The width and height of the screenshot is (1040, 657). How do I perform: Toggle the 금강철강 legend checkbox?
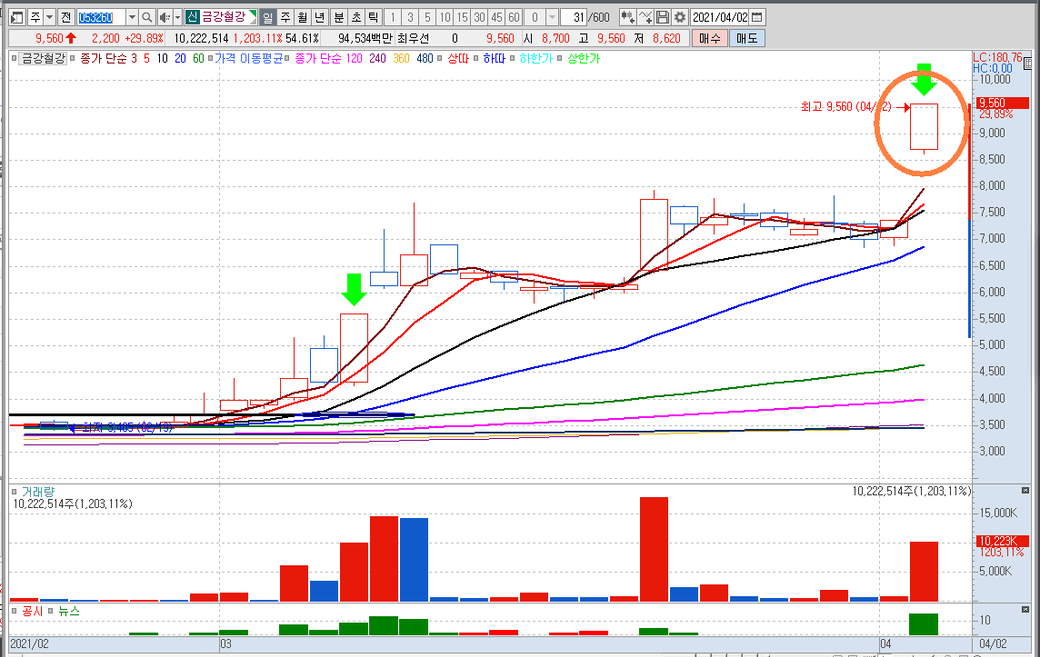point(13,58)
